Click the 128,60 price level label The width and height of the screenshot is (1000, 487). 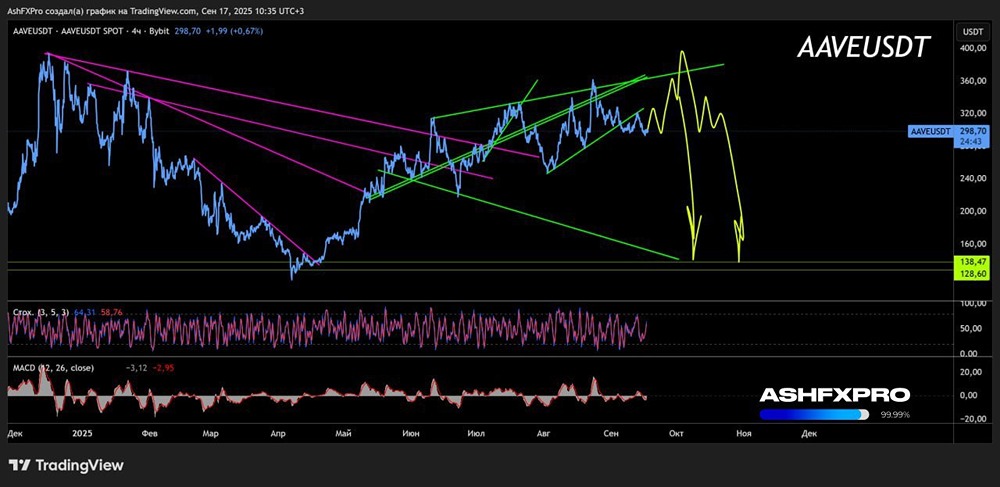pyautogui.click(x=975, y=273)
